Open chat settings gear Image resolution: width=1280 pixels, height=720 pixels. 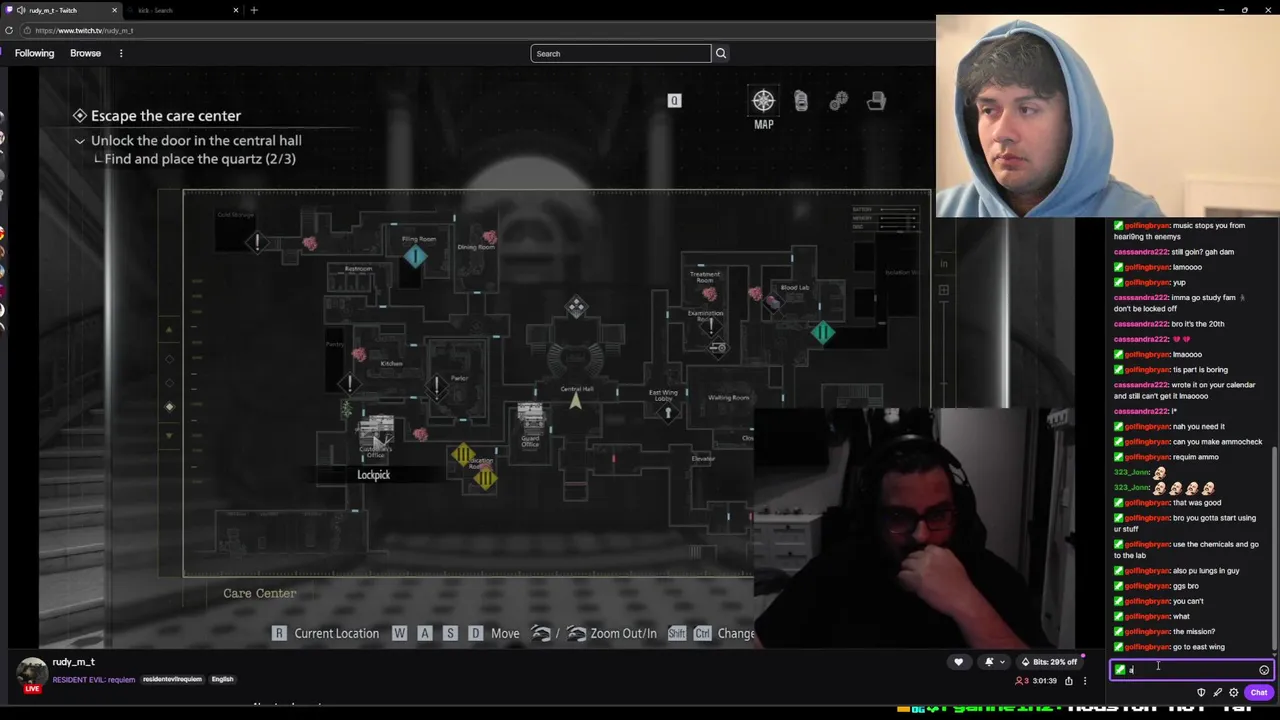pyautogui.click(x=1233, y=692)
